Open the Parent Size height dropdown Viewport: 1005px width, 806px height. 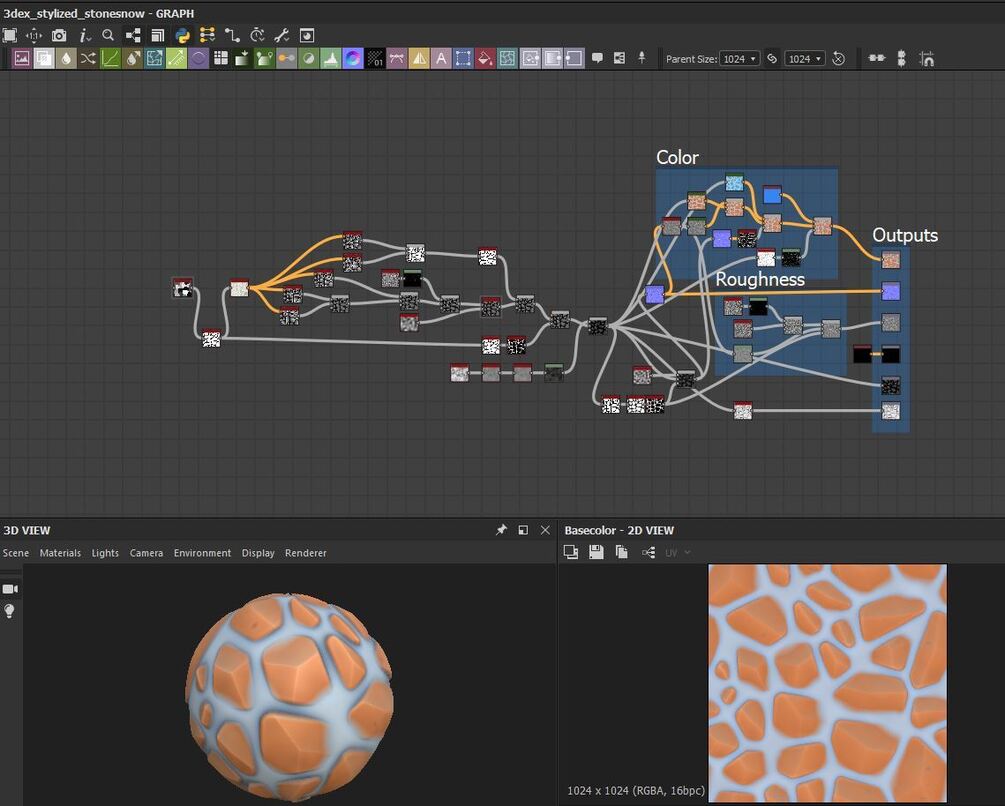click(x=804, y=59)
